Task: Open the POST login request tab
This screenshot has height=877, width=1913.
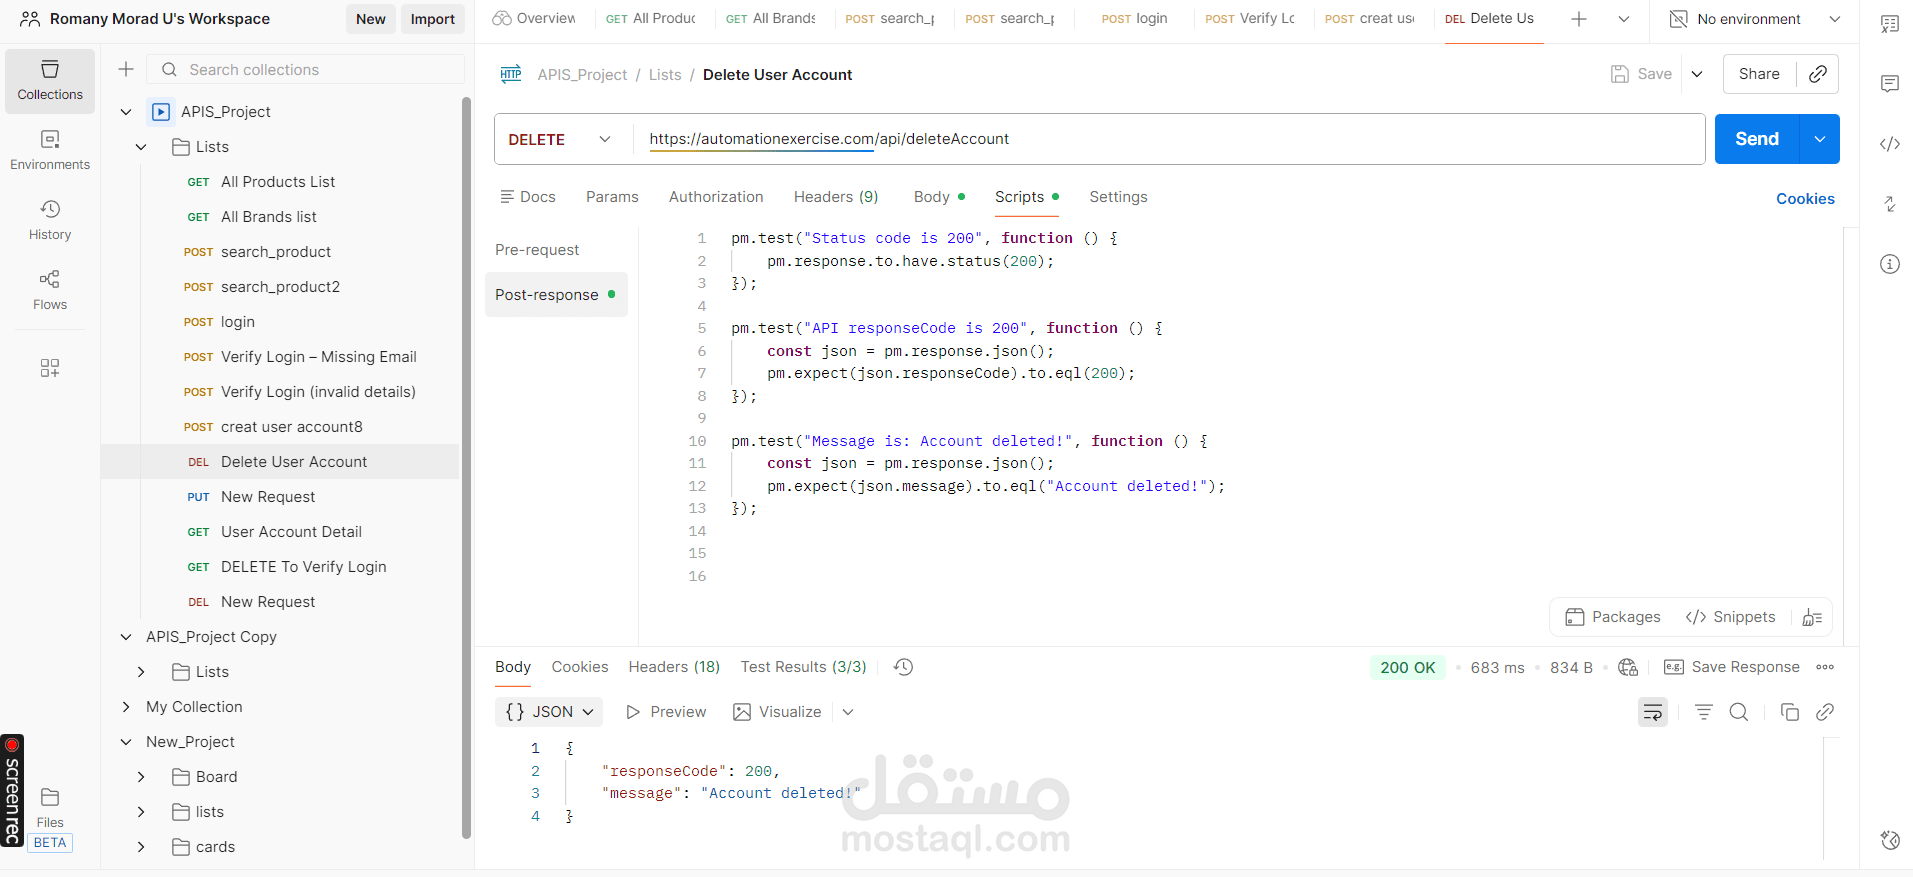Action: click(x=1134, y=19)
